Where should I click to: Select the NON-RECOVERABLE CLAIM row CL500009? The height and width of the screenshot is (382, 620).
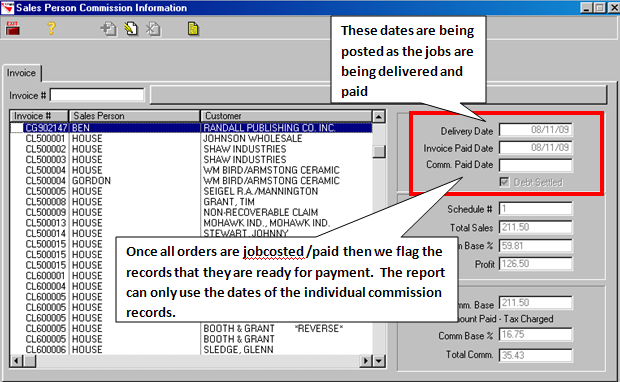(191, 212)
